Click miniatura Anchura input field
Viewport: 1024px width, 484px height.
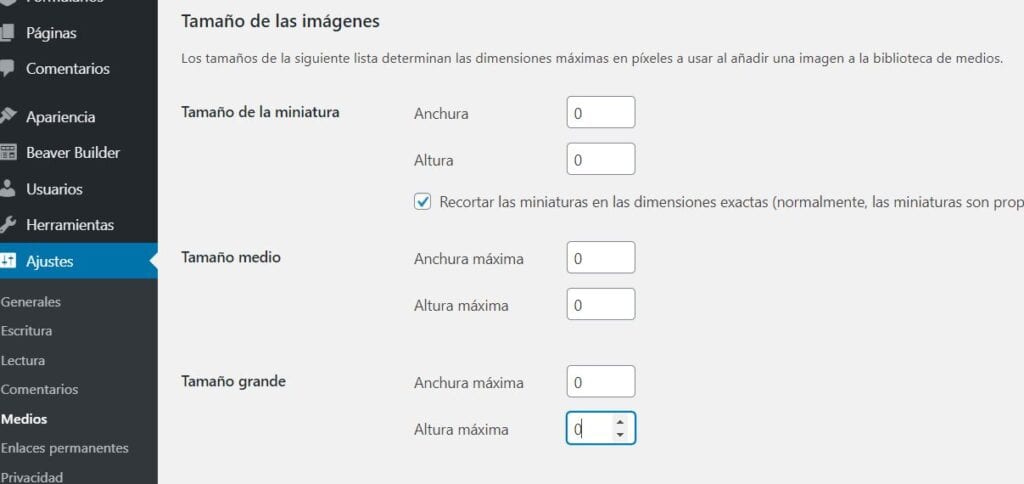[601, 112]
